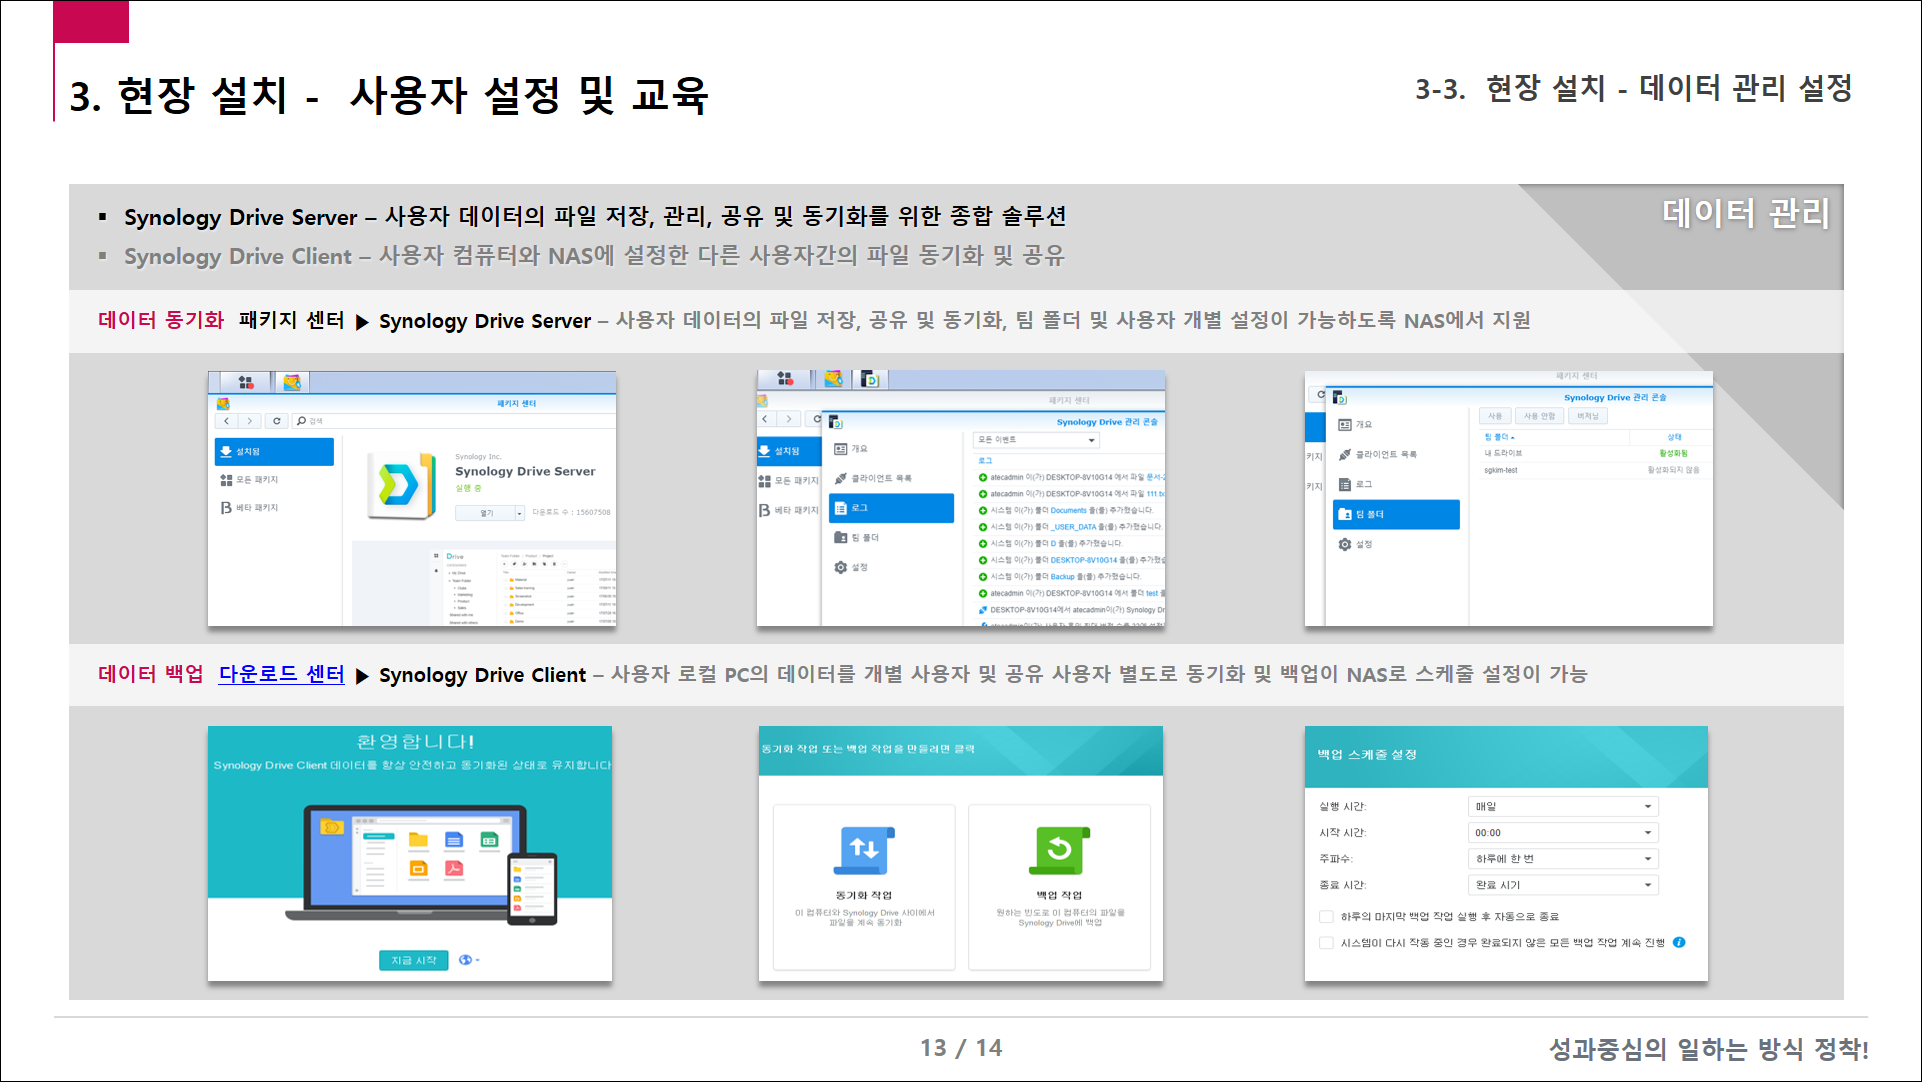Open the 실행 시간 매일 dropdown
1922x1082 pixels.
click(1562, 806)
